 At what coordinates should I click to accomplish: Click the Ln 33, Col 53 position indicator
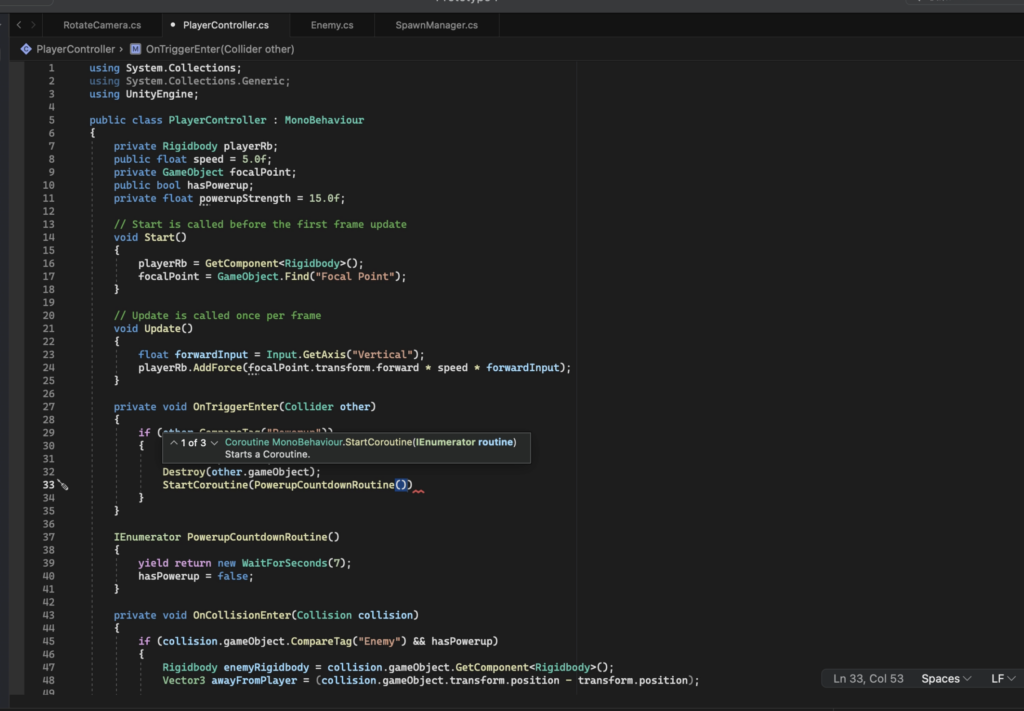click(x=868, y=678)
